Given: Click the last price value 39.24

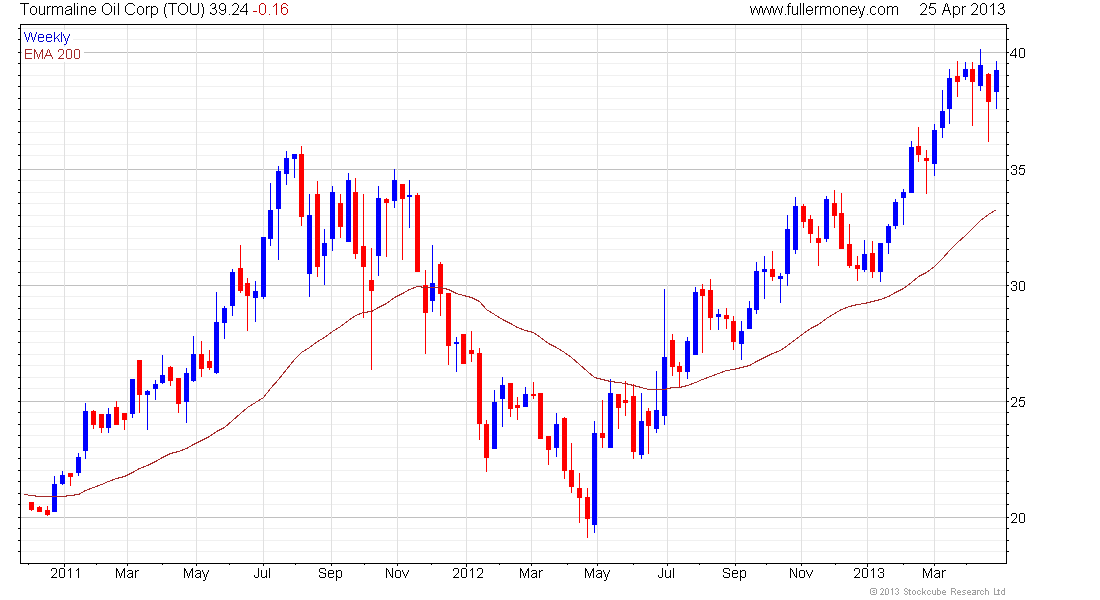Looking at the screenshot, I should pyautogui.click(x=229, y=9).
